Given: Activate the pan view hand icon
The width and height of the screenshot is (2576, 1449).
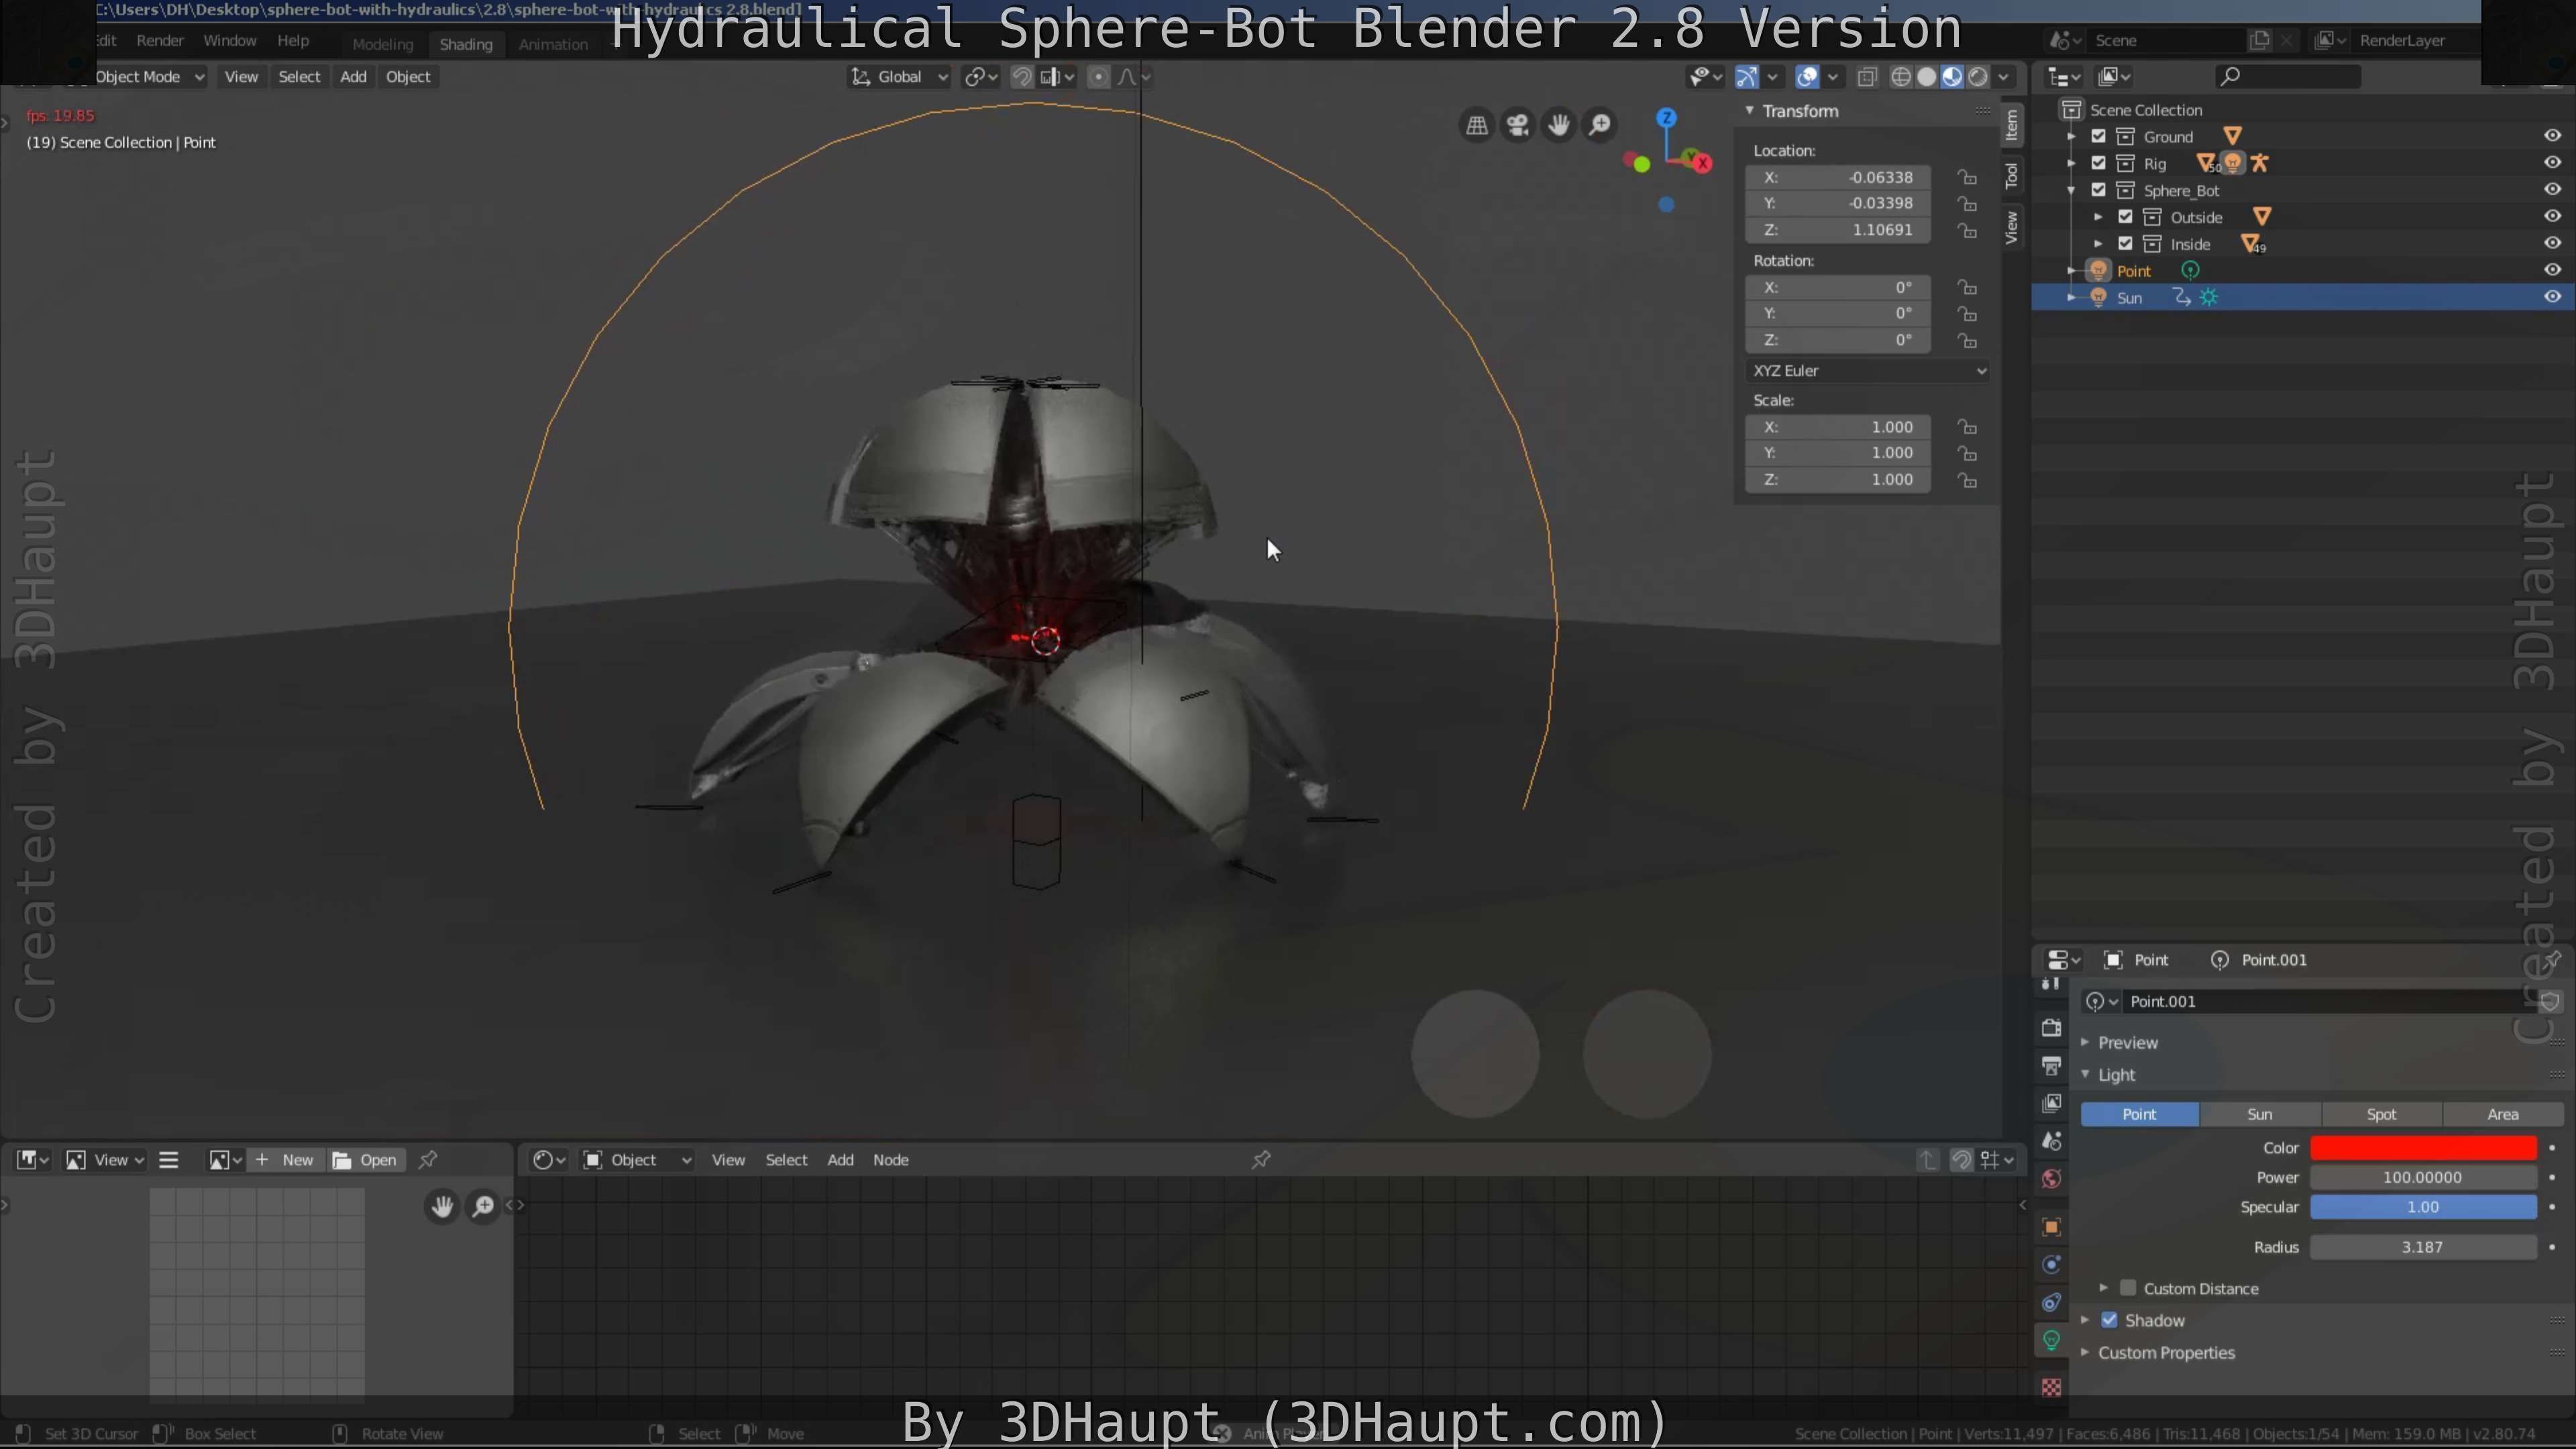Looking at the screenshot, I should point(1558,125).
